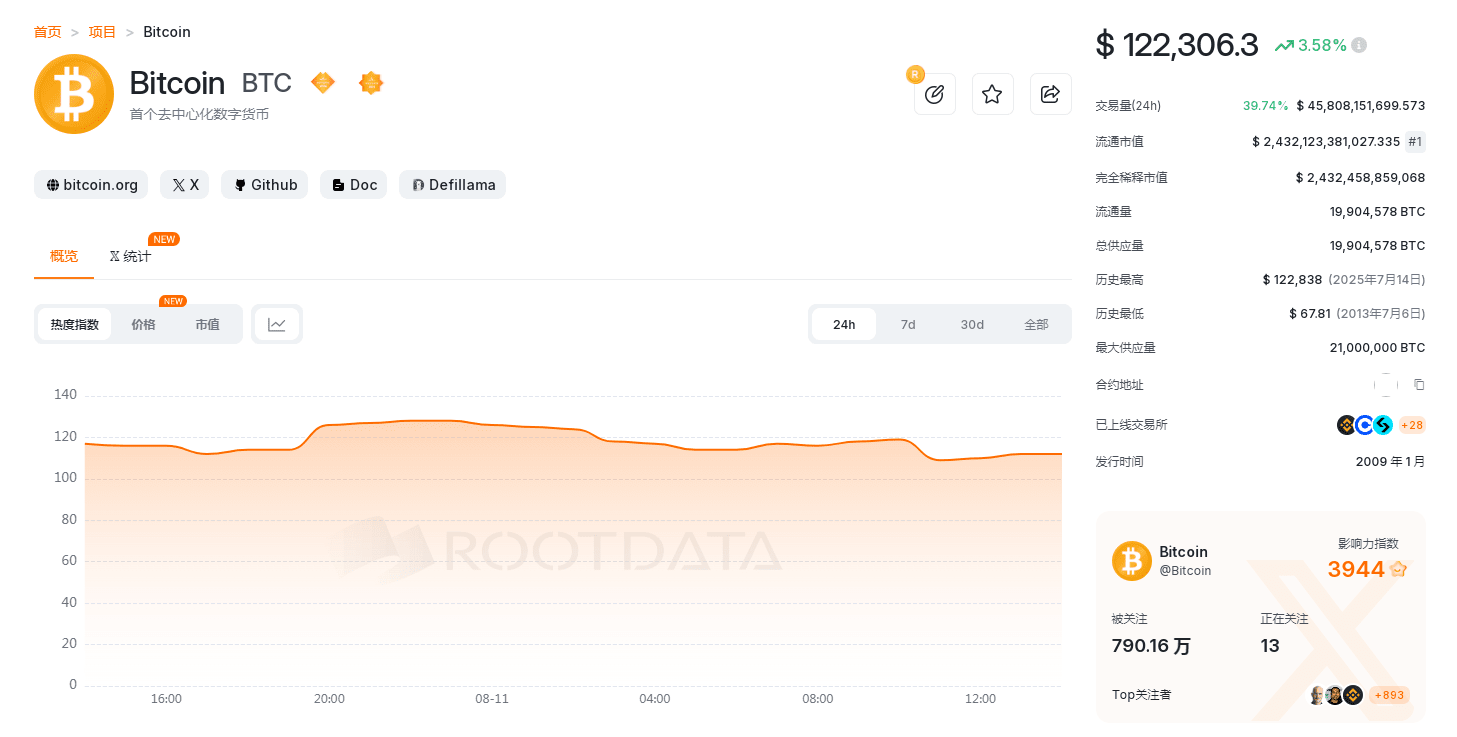Switch to the 概览 tab
The height and width of the screenshot is (737, 1457).
(64, 257)
